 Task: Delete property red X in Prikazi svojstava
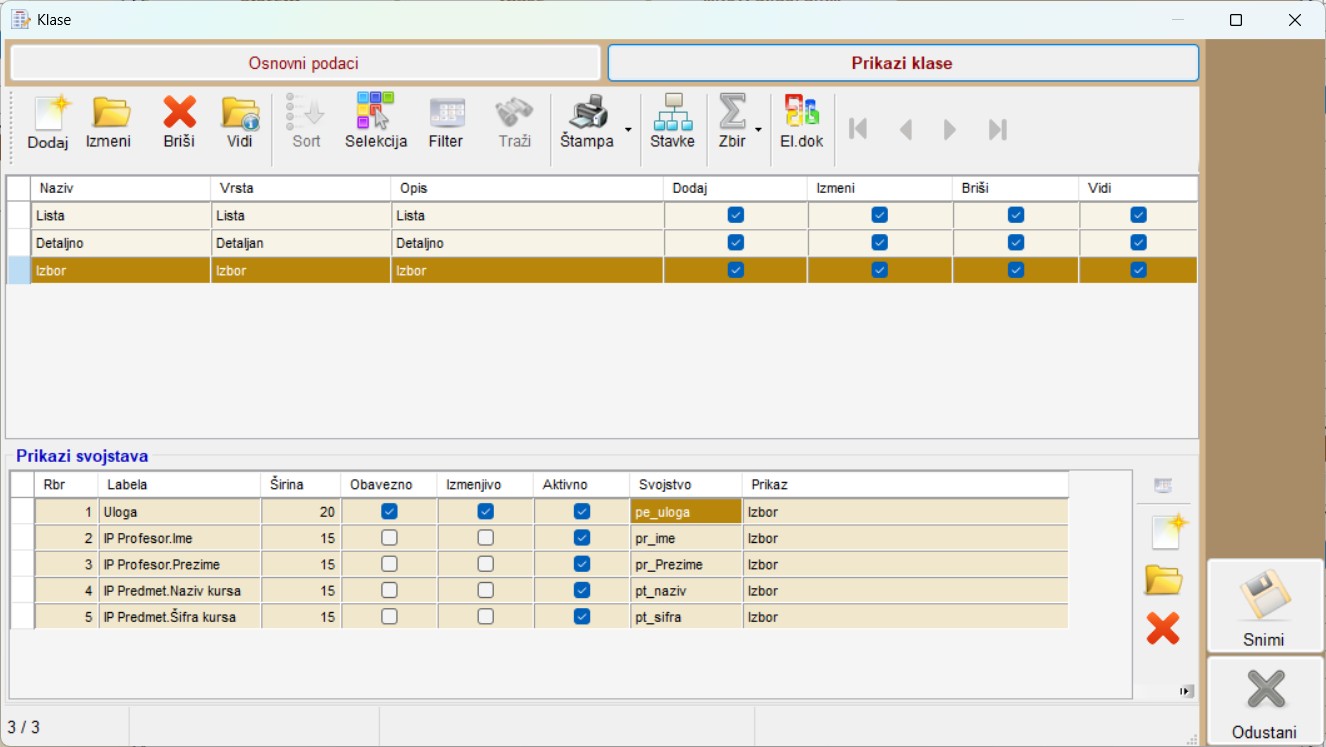click(1163, 628)
